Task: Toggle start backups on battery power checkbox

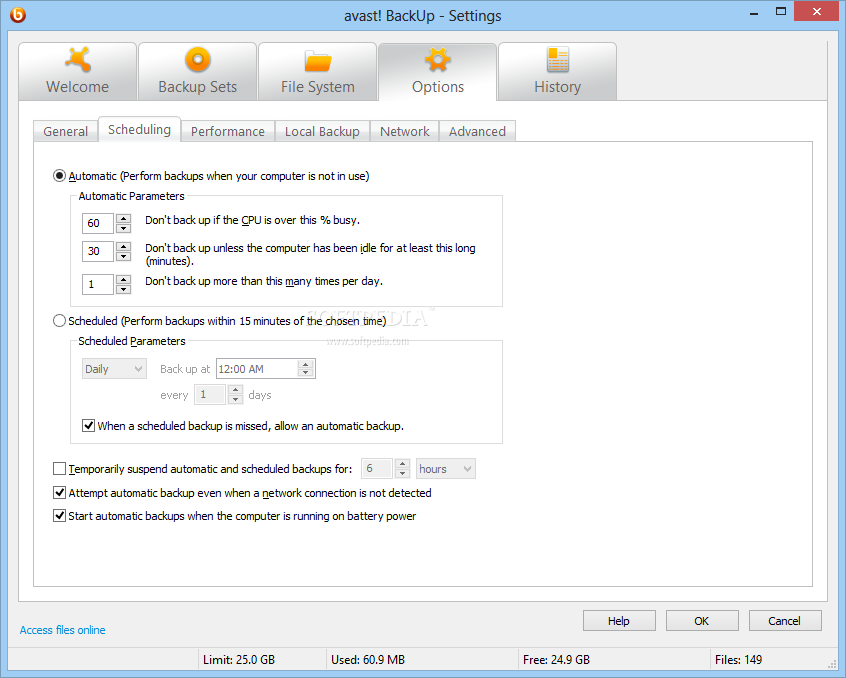Action: (x=59, y=516)
